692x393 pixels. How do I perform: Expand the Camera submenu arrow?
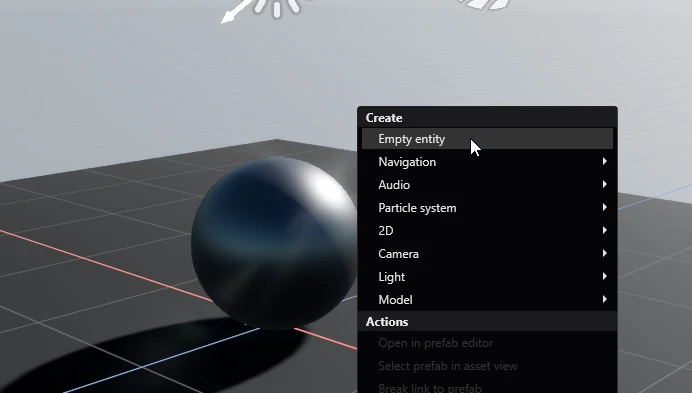click(x=605, y=253)
